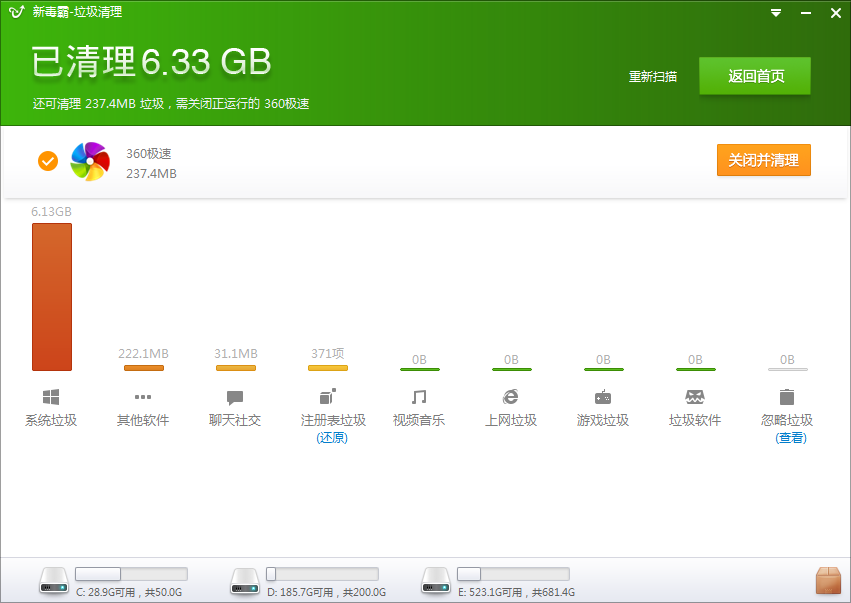
Task: Click the E: drive disk icon
Action: (436, 580)
